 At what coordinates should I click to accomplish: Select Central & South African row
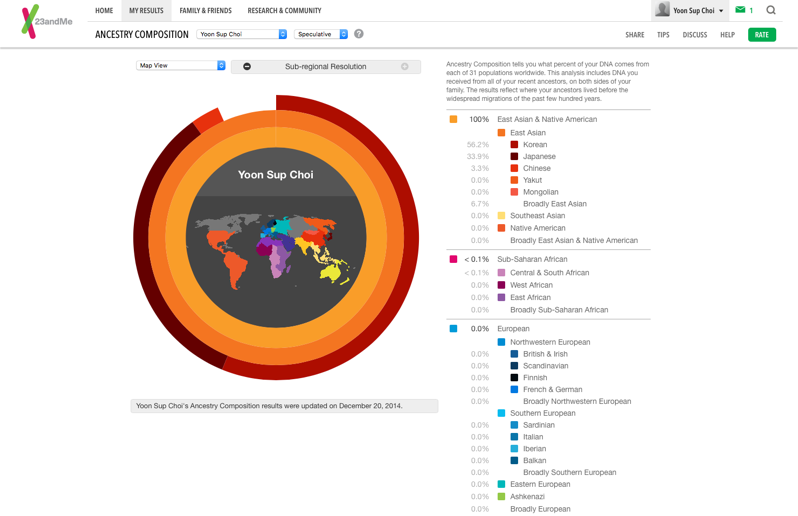[x=527, y=273]
